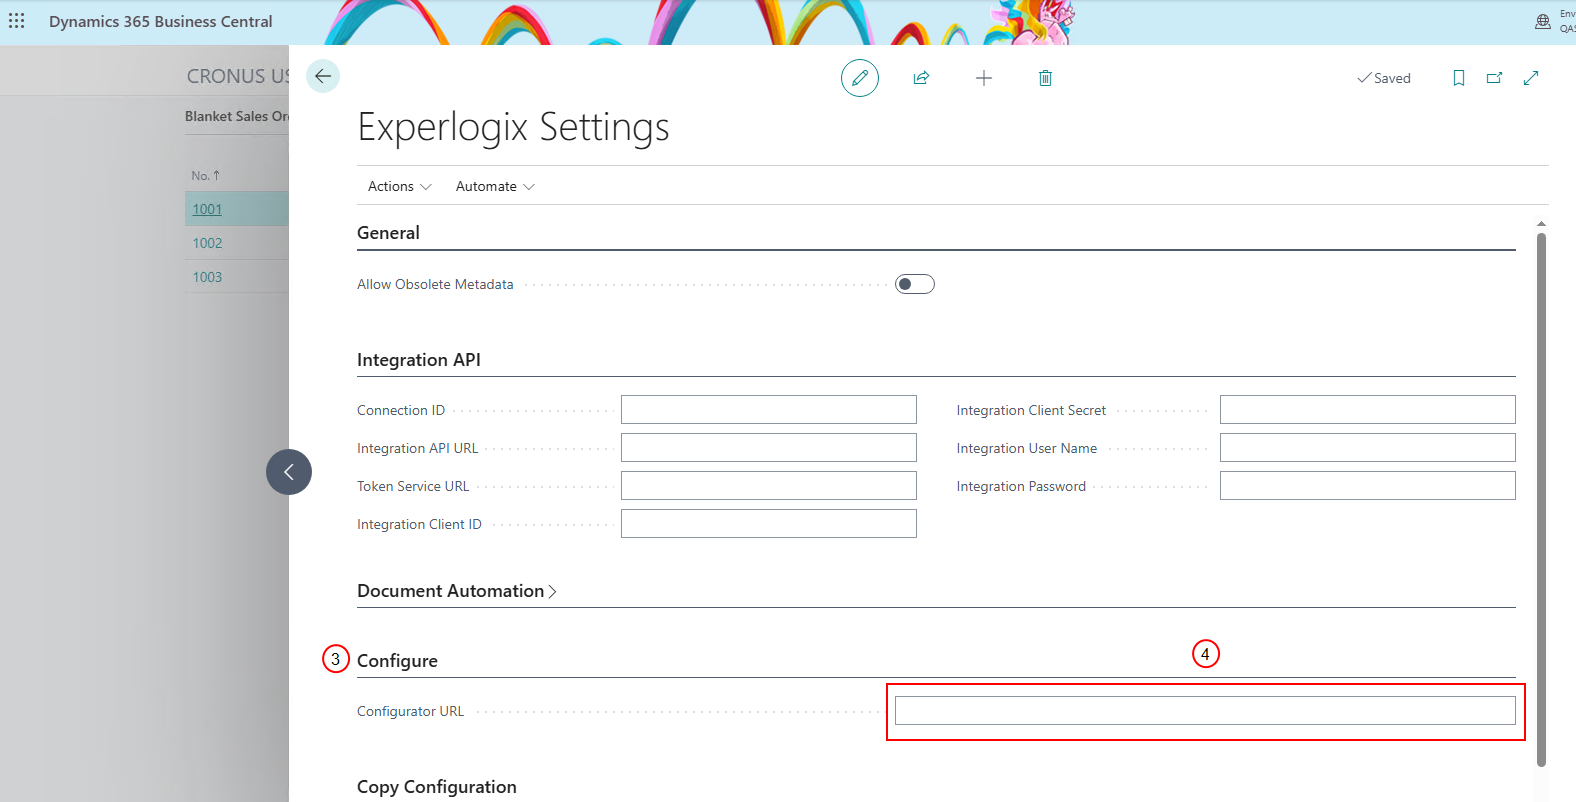
Task: Click the Token Service URL field
Action: [768, 486]
